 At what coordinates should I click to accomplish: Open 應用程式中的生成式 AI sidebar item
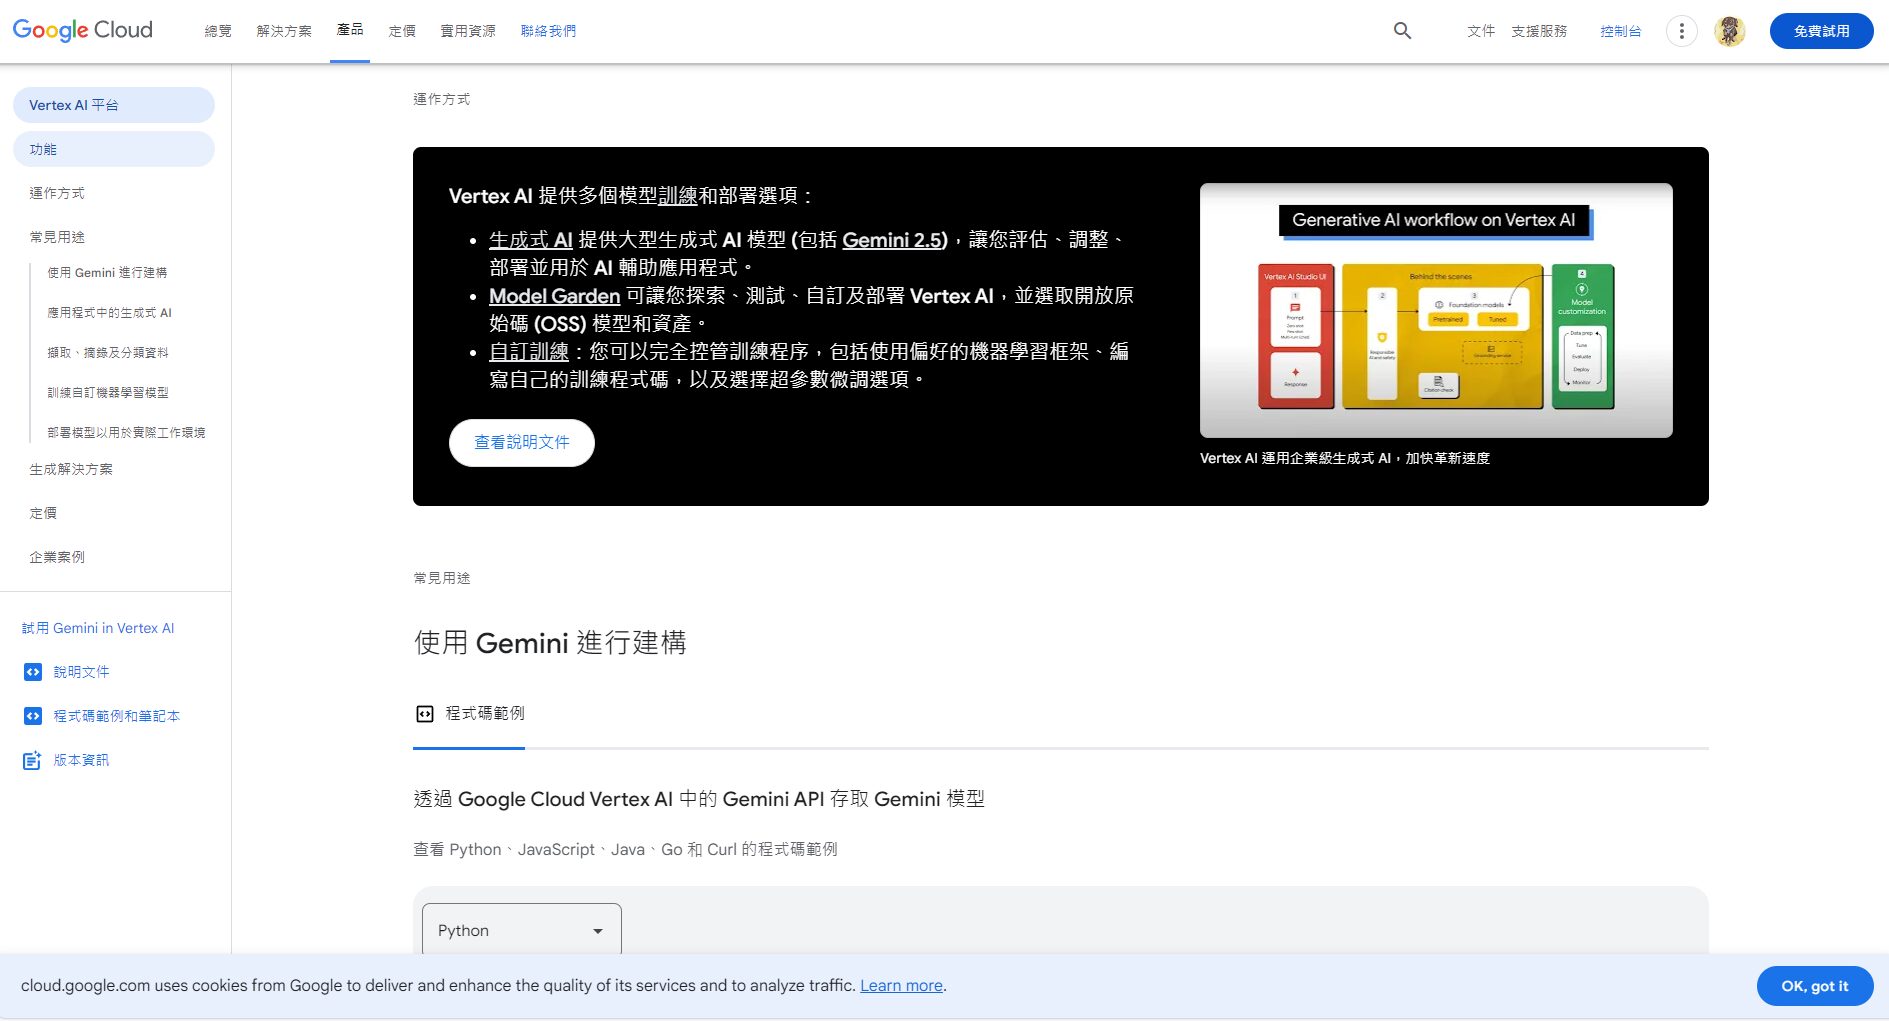click(x=109, y=313)
